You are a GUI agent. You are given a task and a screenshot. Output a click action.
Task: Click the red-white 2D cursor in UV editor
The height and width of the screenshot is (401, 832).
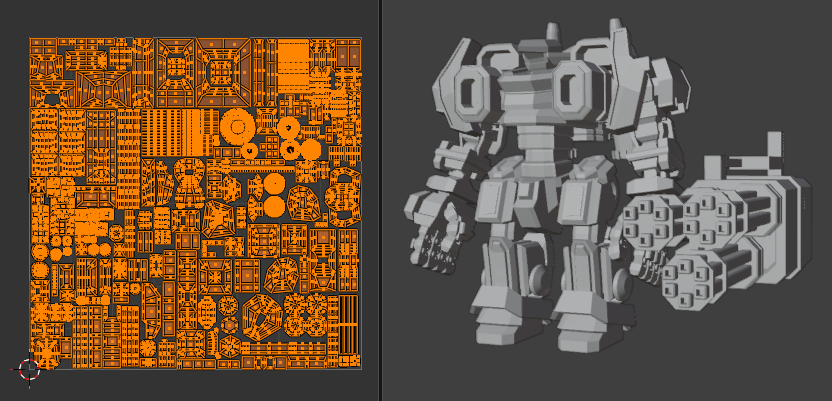pyautogui.click(x=30, y=369)
